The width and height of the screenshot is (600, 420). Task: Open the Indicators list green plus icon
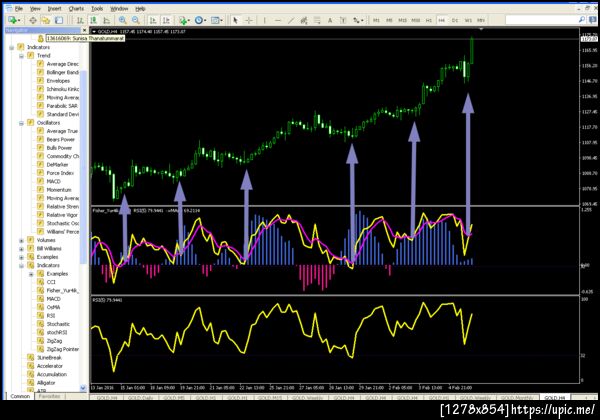pos(183,20)
